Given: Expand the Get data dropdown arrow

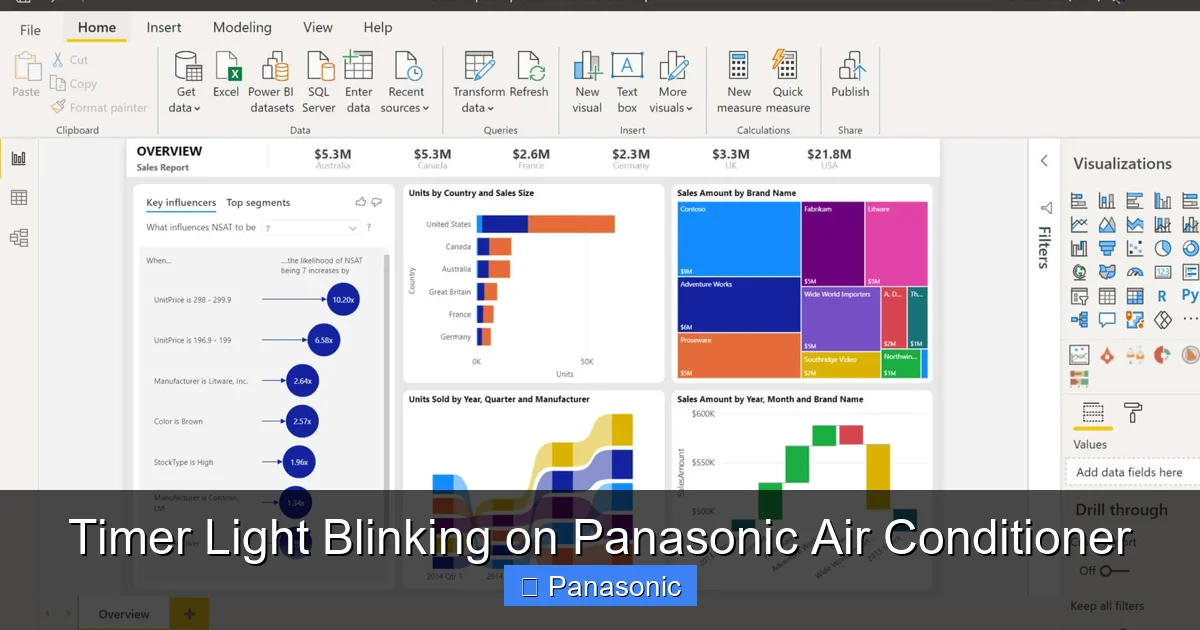Looking at the screenshot, I should coord(197,109).
